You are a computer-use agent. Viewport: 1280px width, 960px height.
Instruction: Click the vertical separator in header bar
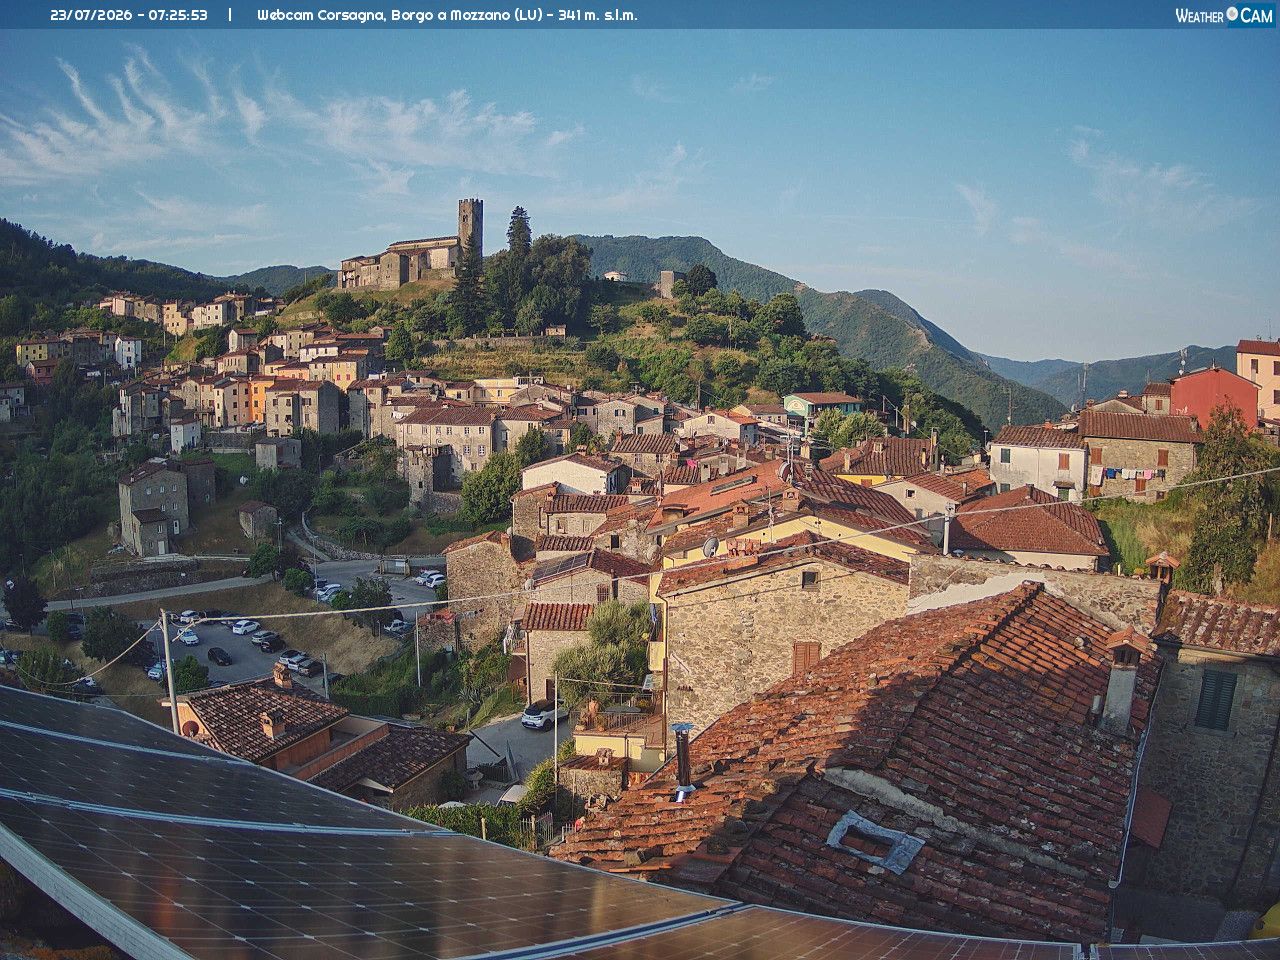tap(230, 15)
